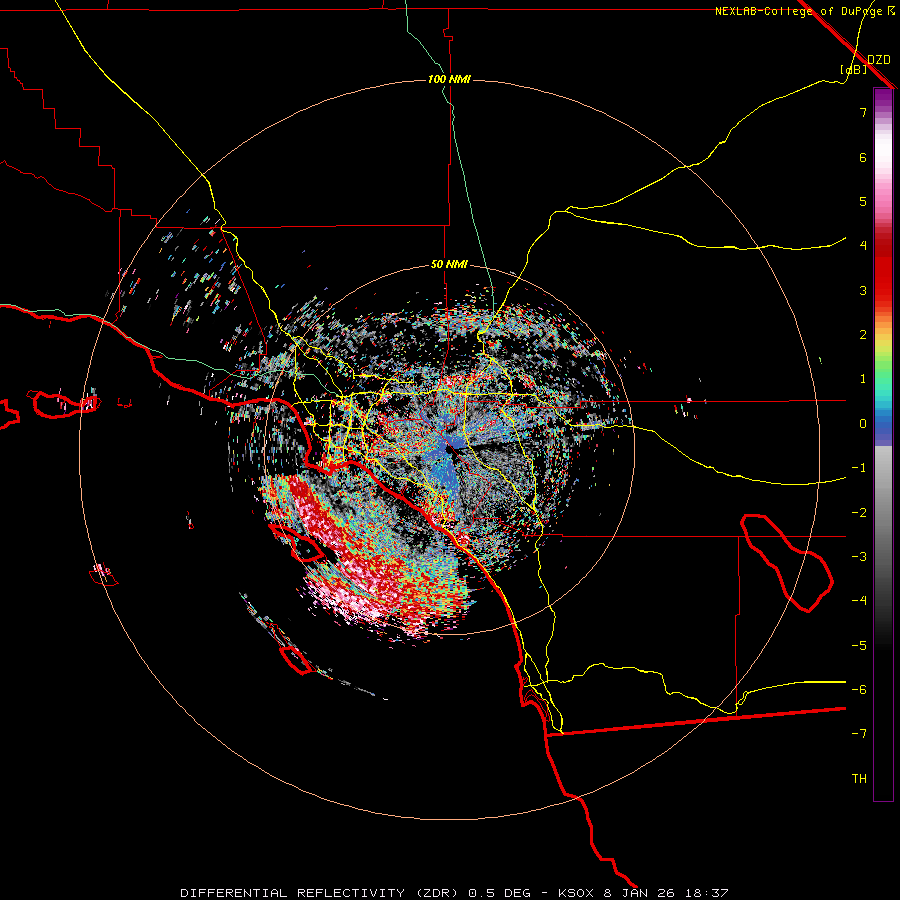Screen dimensions: 900x900
Task: Click the TH label below the scale
Action: click(859, 779)
